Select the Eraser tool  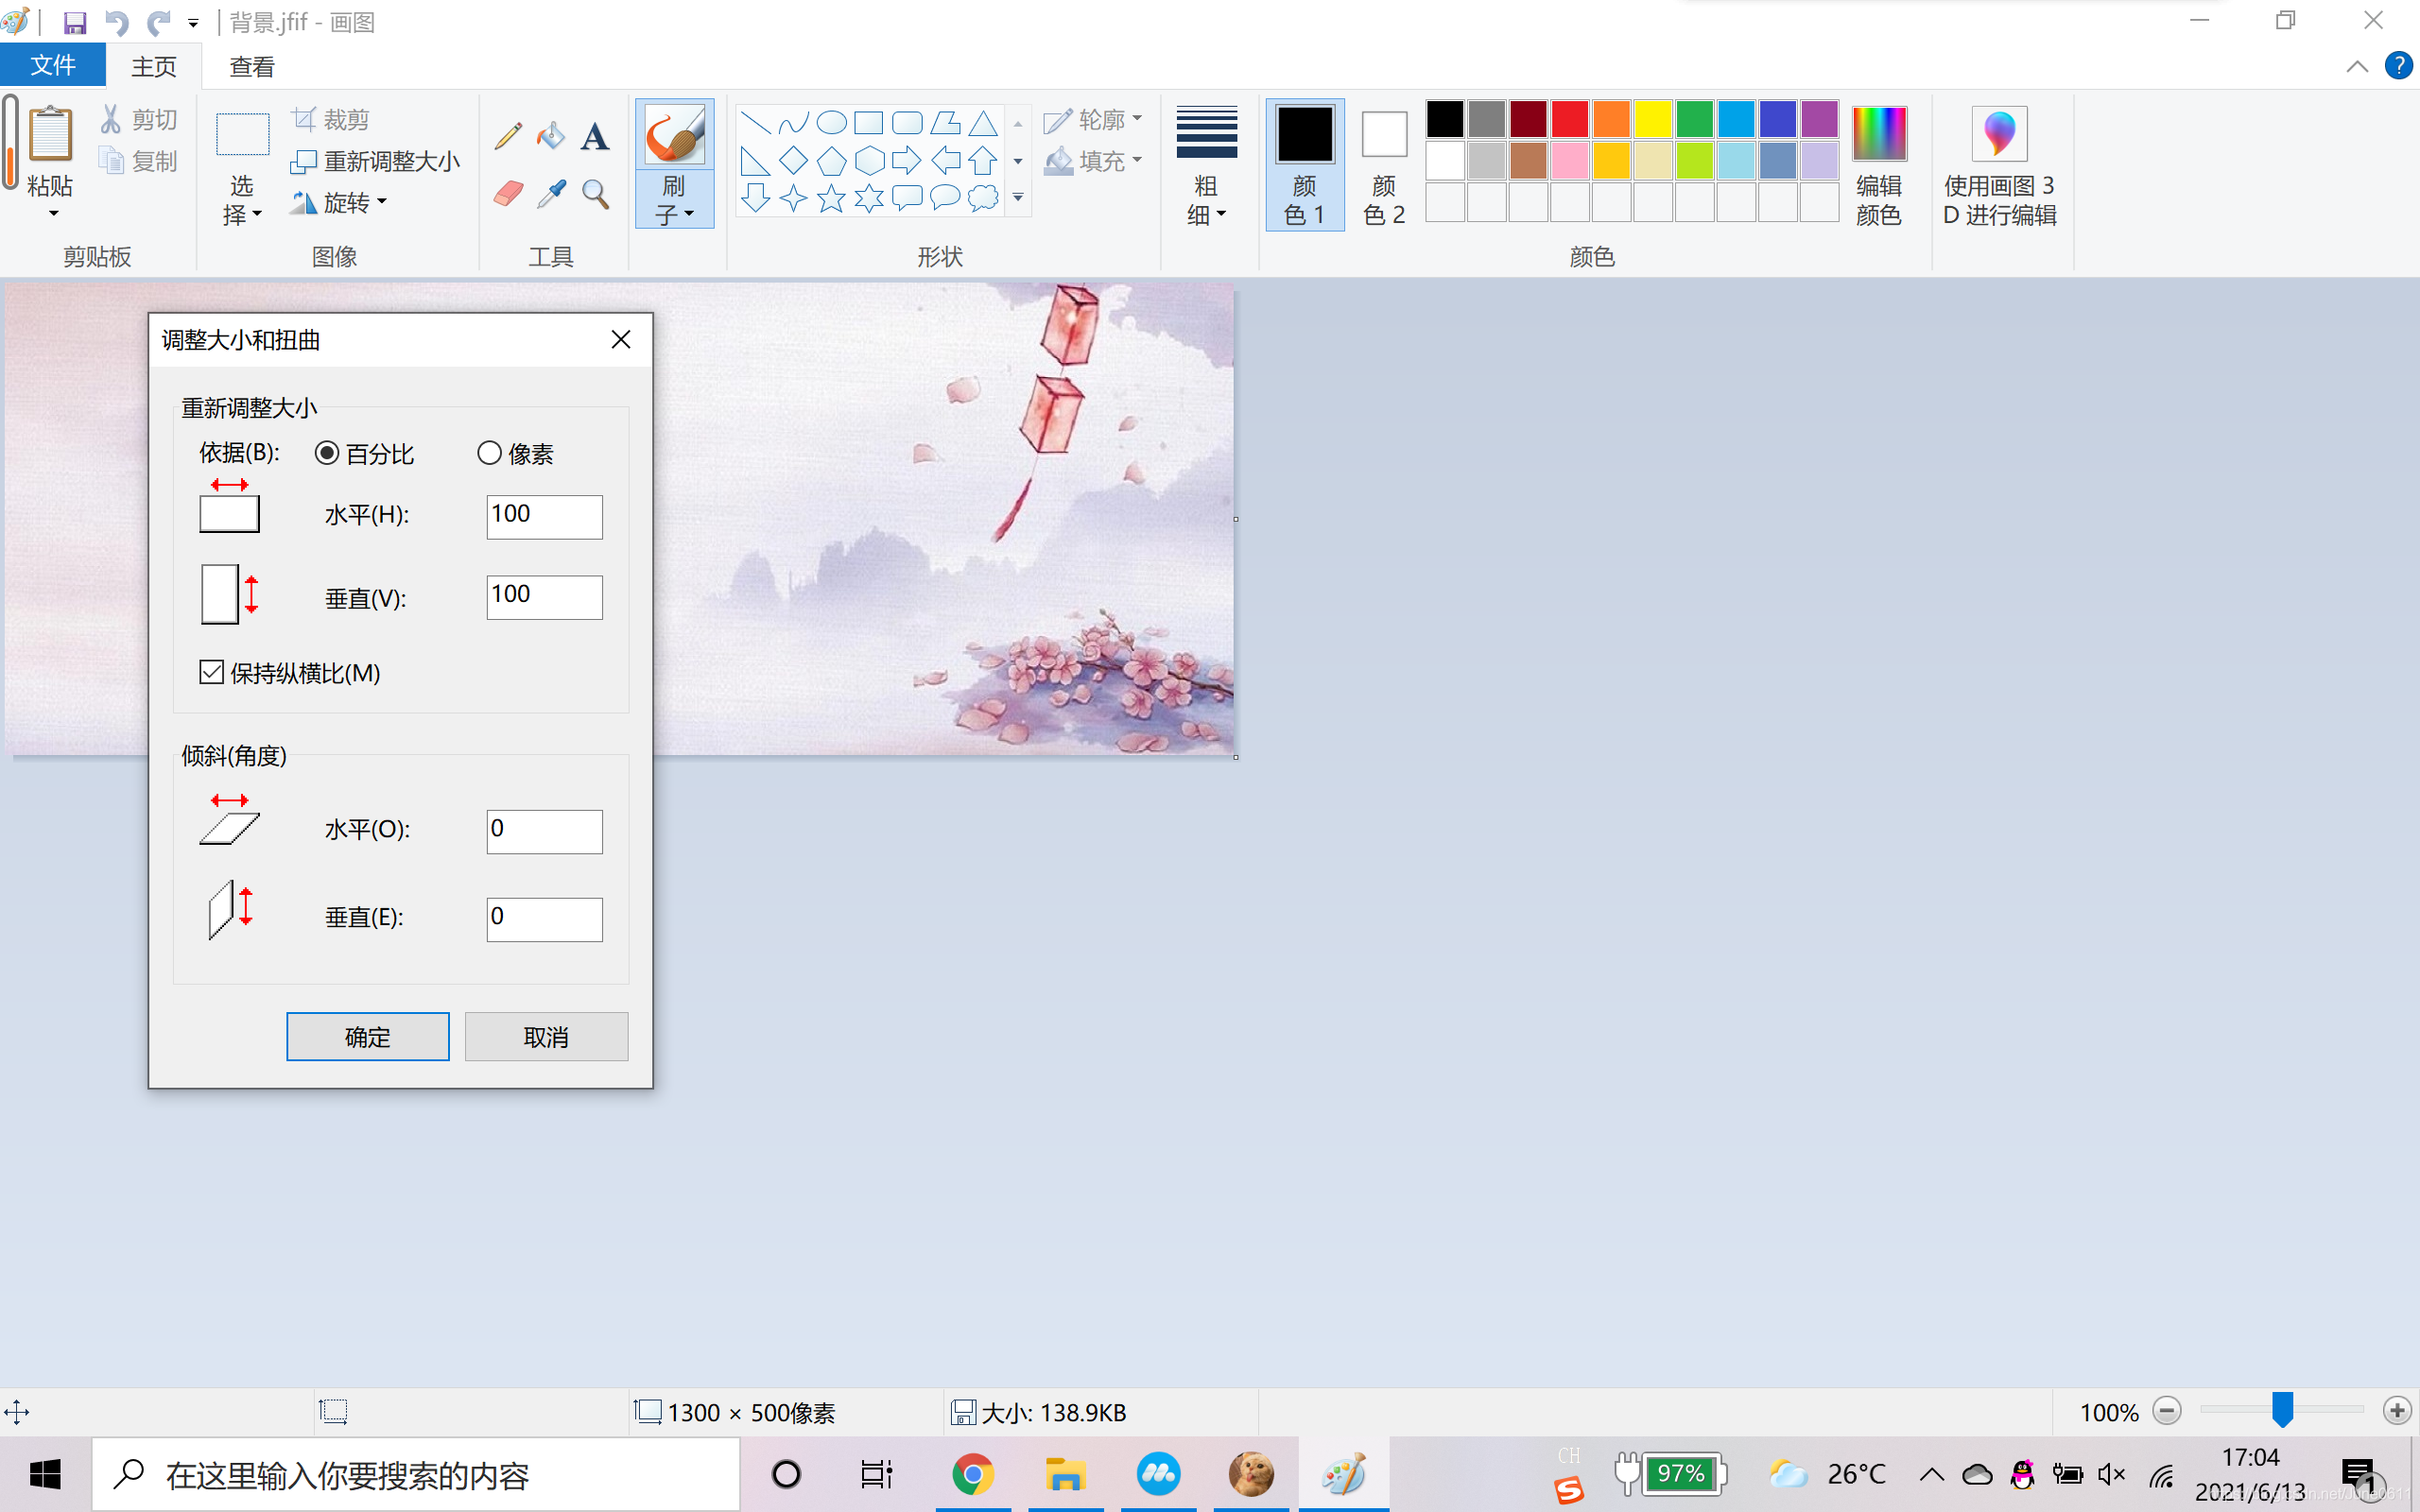508,193
